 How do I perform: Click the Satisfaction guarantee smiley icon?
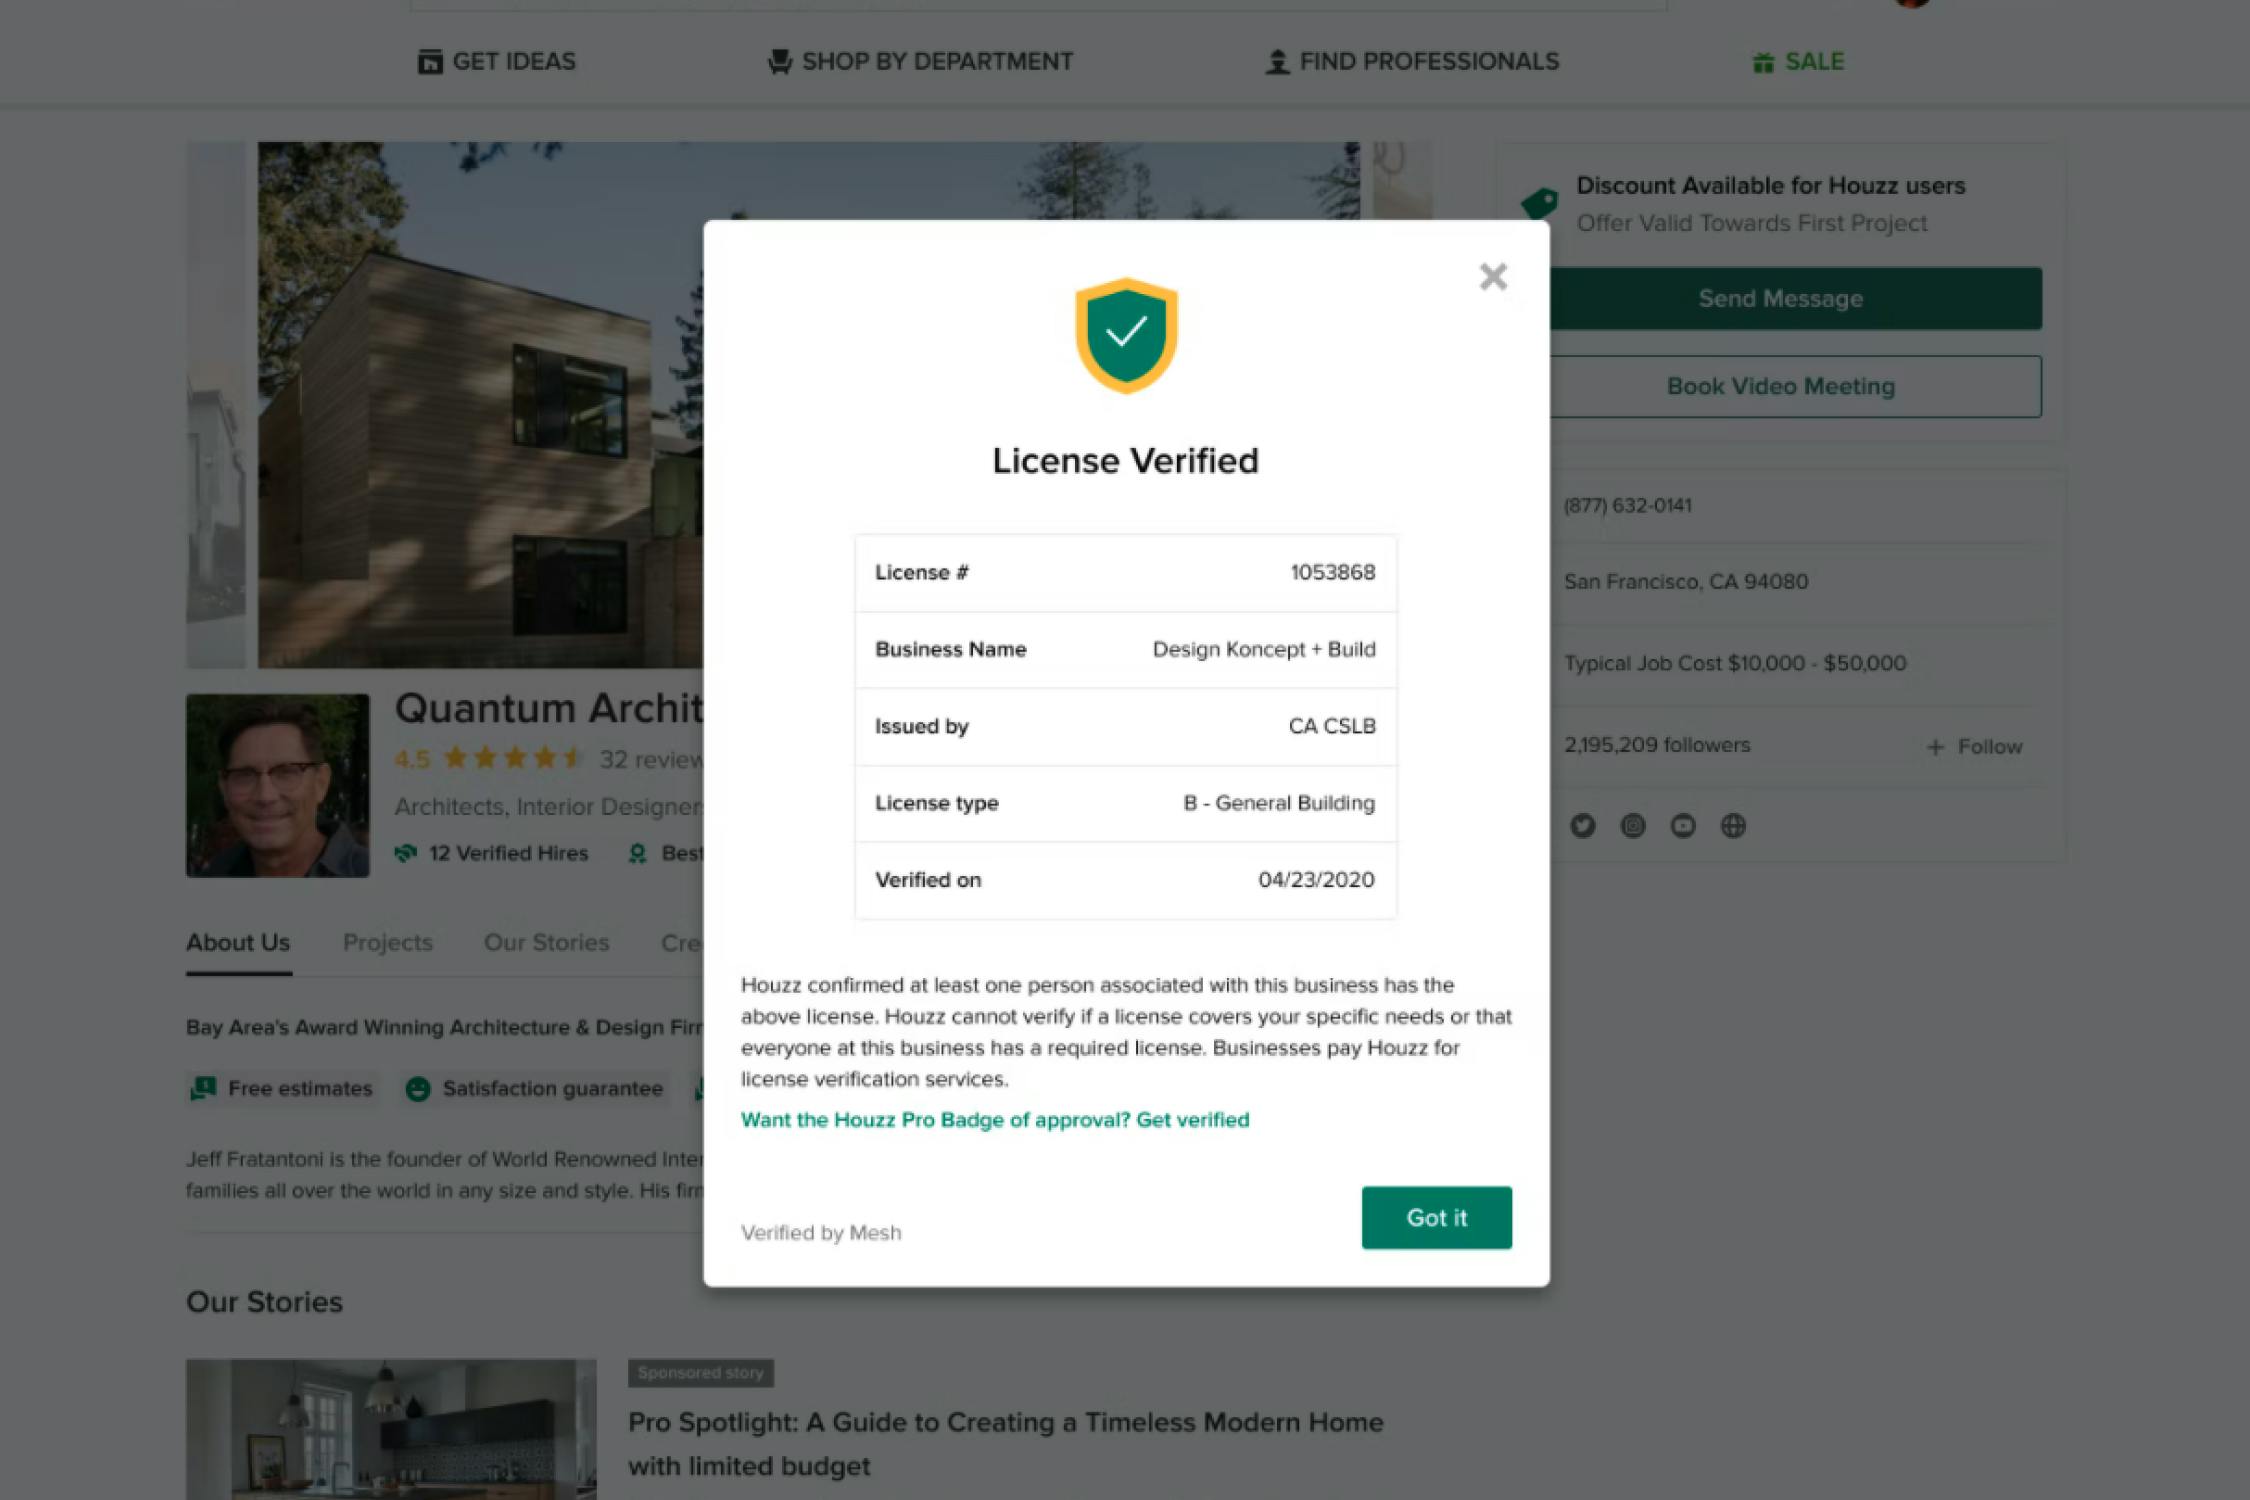[x=417, y=1089]
